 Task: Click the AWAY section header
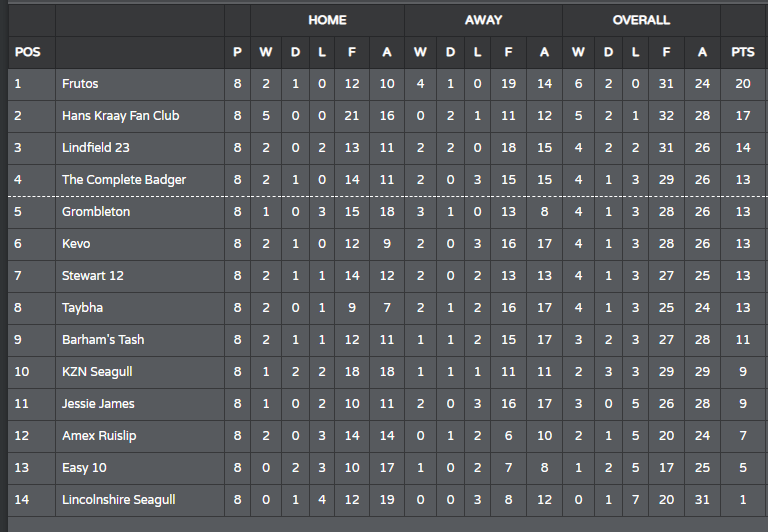click(483, 20)
